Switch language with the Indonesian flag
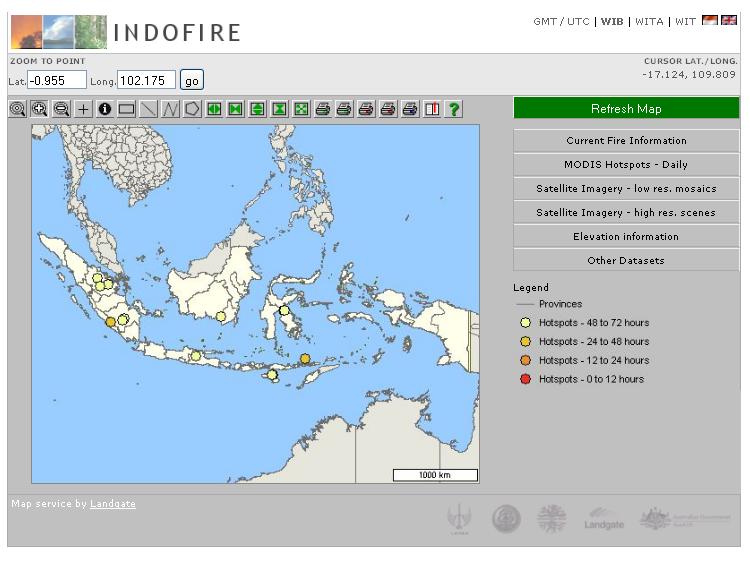Viewport: 750px width, 562px height. coord(709,21)
